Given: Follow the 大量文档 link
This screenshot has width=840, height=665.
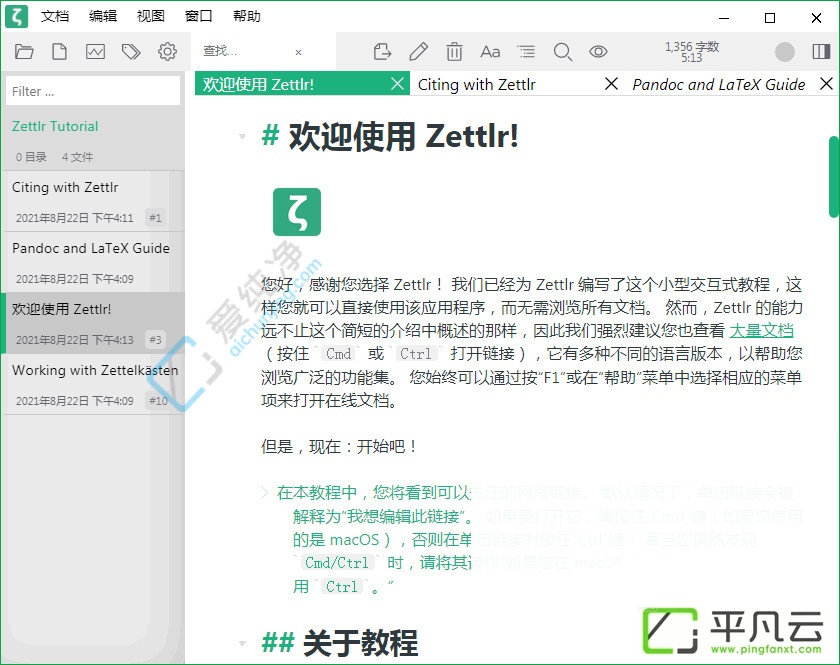Looking at the screenshot, I should pos(761,331).
